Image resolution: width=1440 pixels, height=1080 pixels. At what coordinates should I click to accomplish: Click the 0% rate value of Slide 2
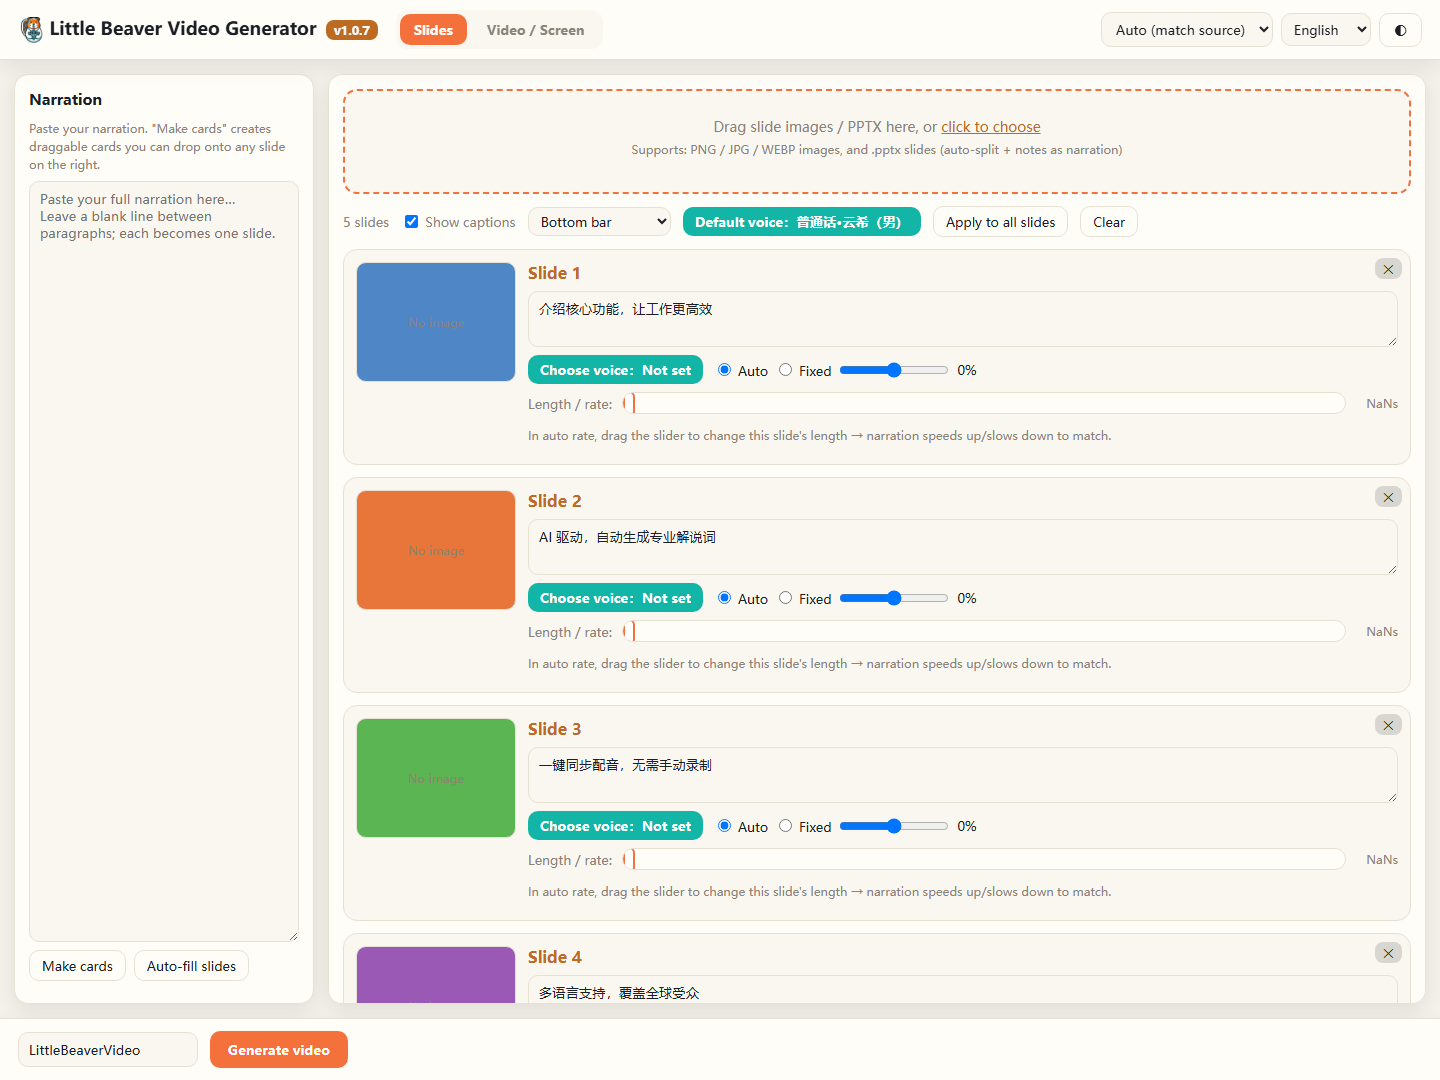pyautogui.click(x=967, y=598)
